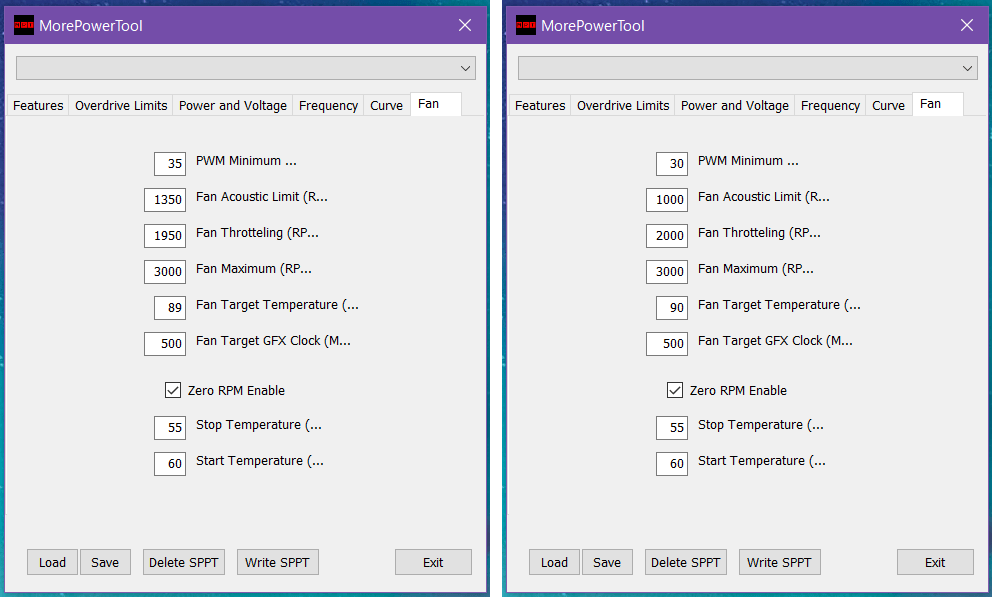Click the Fan Target Temperature field showing 90
Image resolution: width=992 pixels, height=597 pixels.
(x=672, y=308)
